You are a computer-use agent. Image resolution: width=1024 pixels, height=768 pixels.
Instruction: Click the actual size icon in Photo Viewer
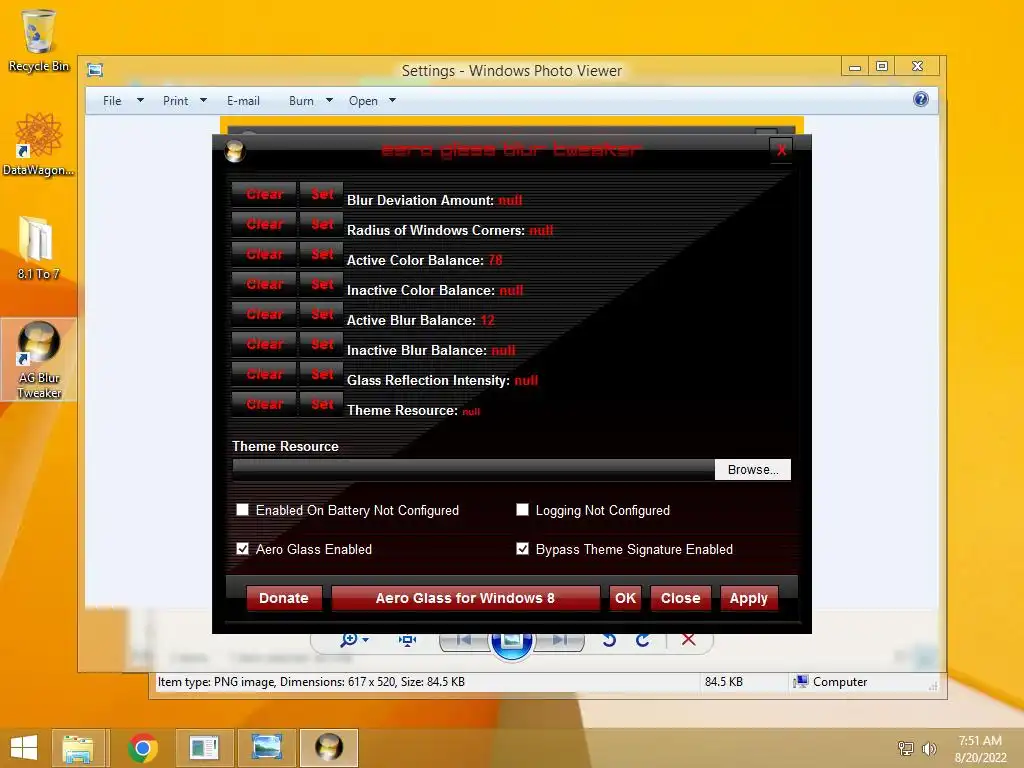point(408,640)
